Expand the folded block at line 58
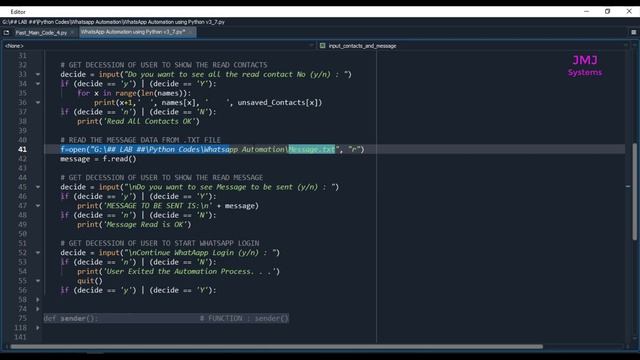 tap(38, 300)
